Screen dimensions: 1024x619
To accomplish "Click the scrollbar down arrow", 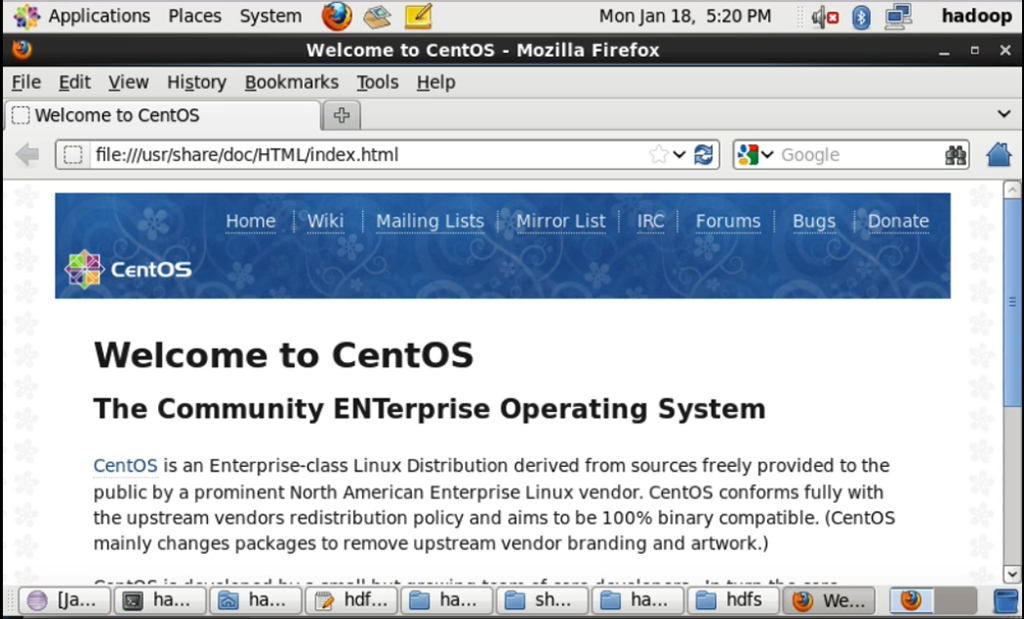I will (x=1012, y=575).
